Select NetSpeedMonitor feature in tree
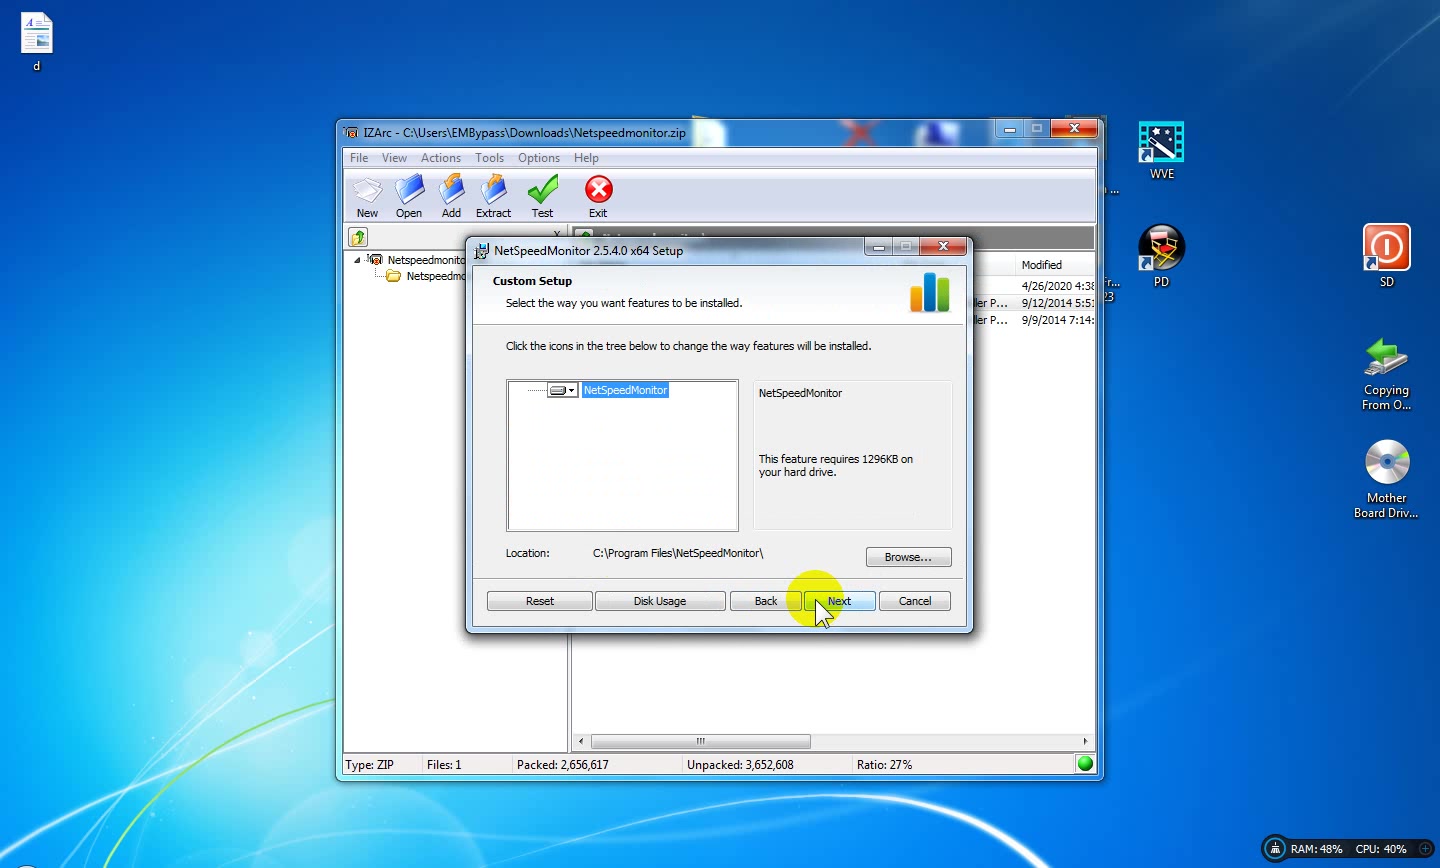The height and width of the screenshot is (868, 1440). coord(625,390)
